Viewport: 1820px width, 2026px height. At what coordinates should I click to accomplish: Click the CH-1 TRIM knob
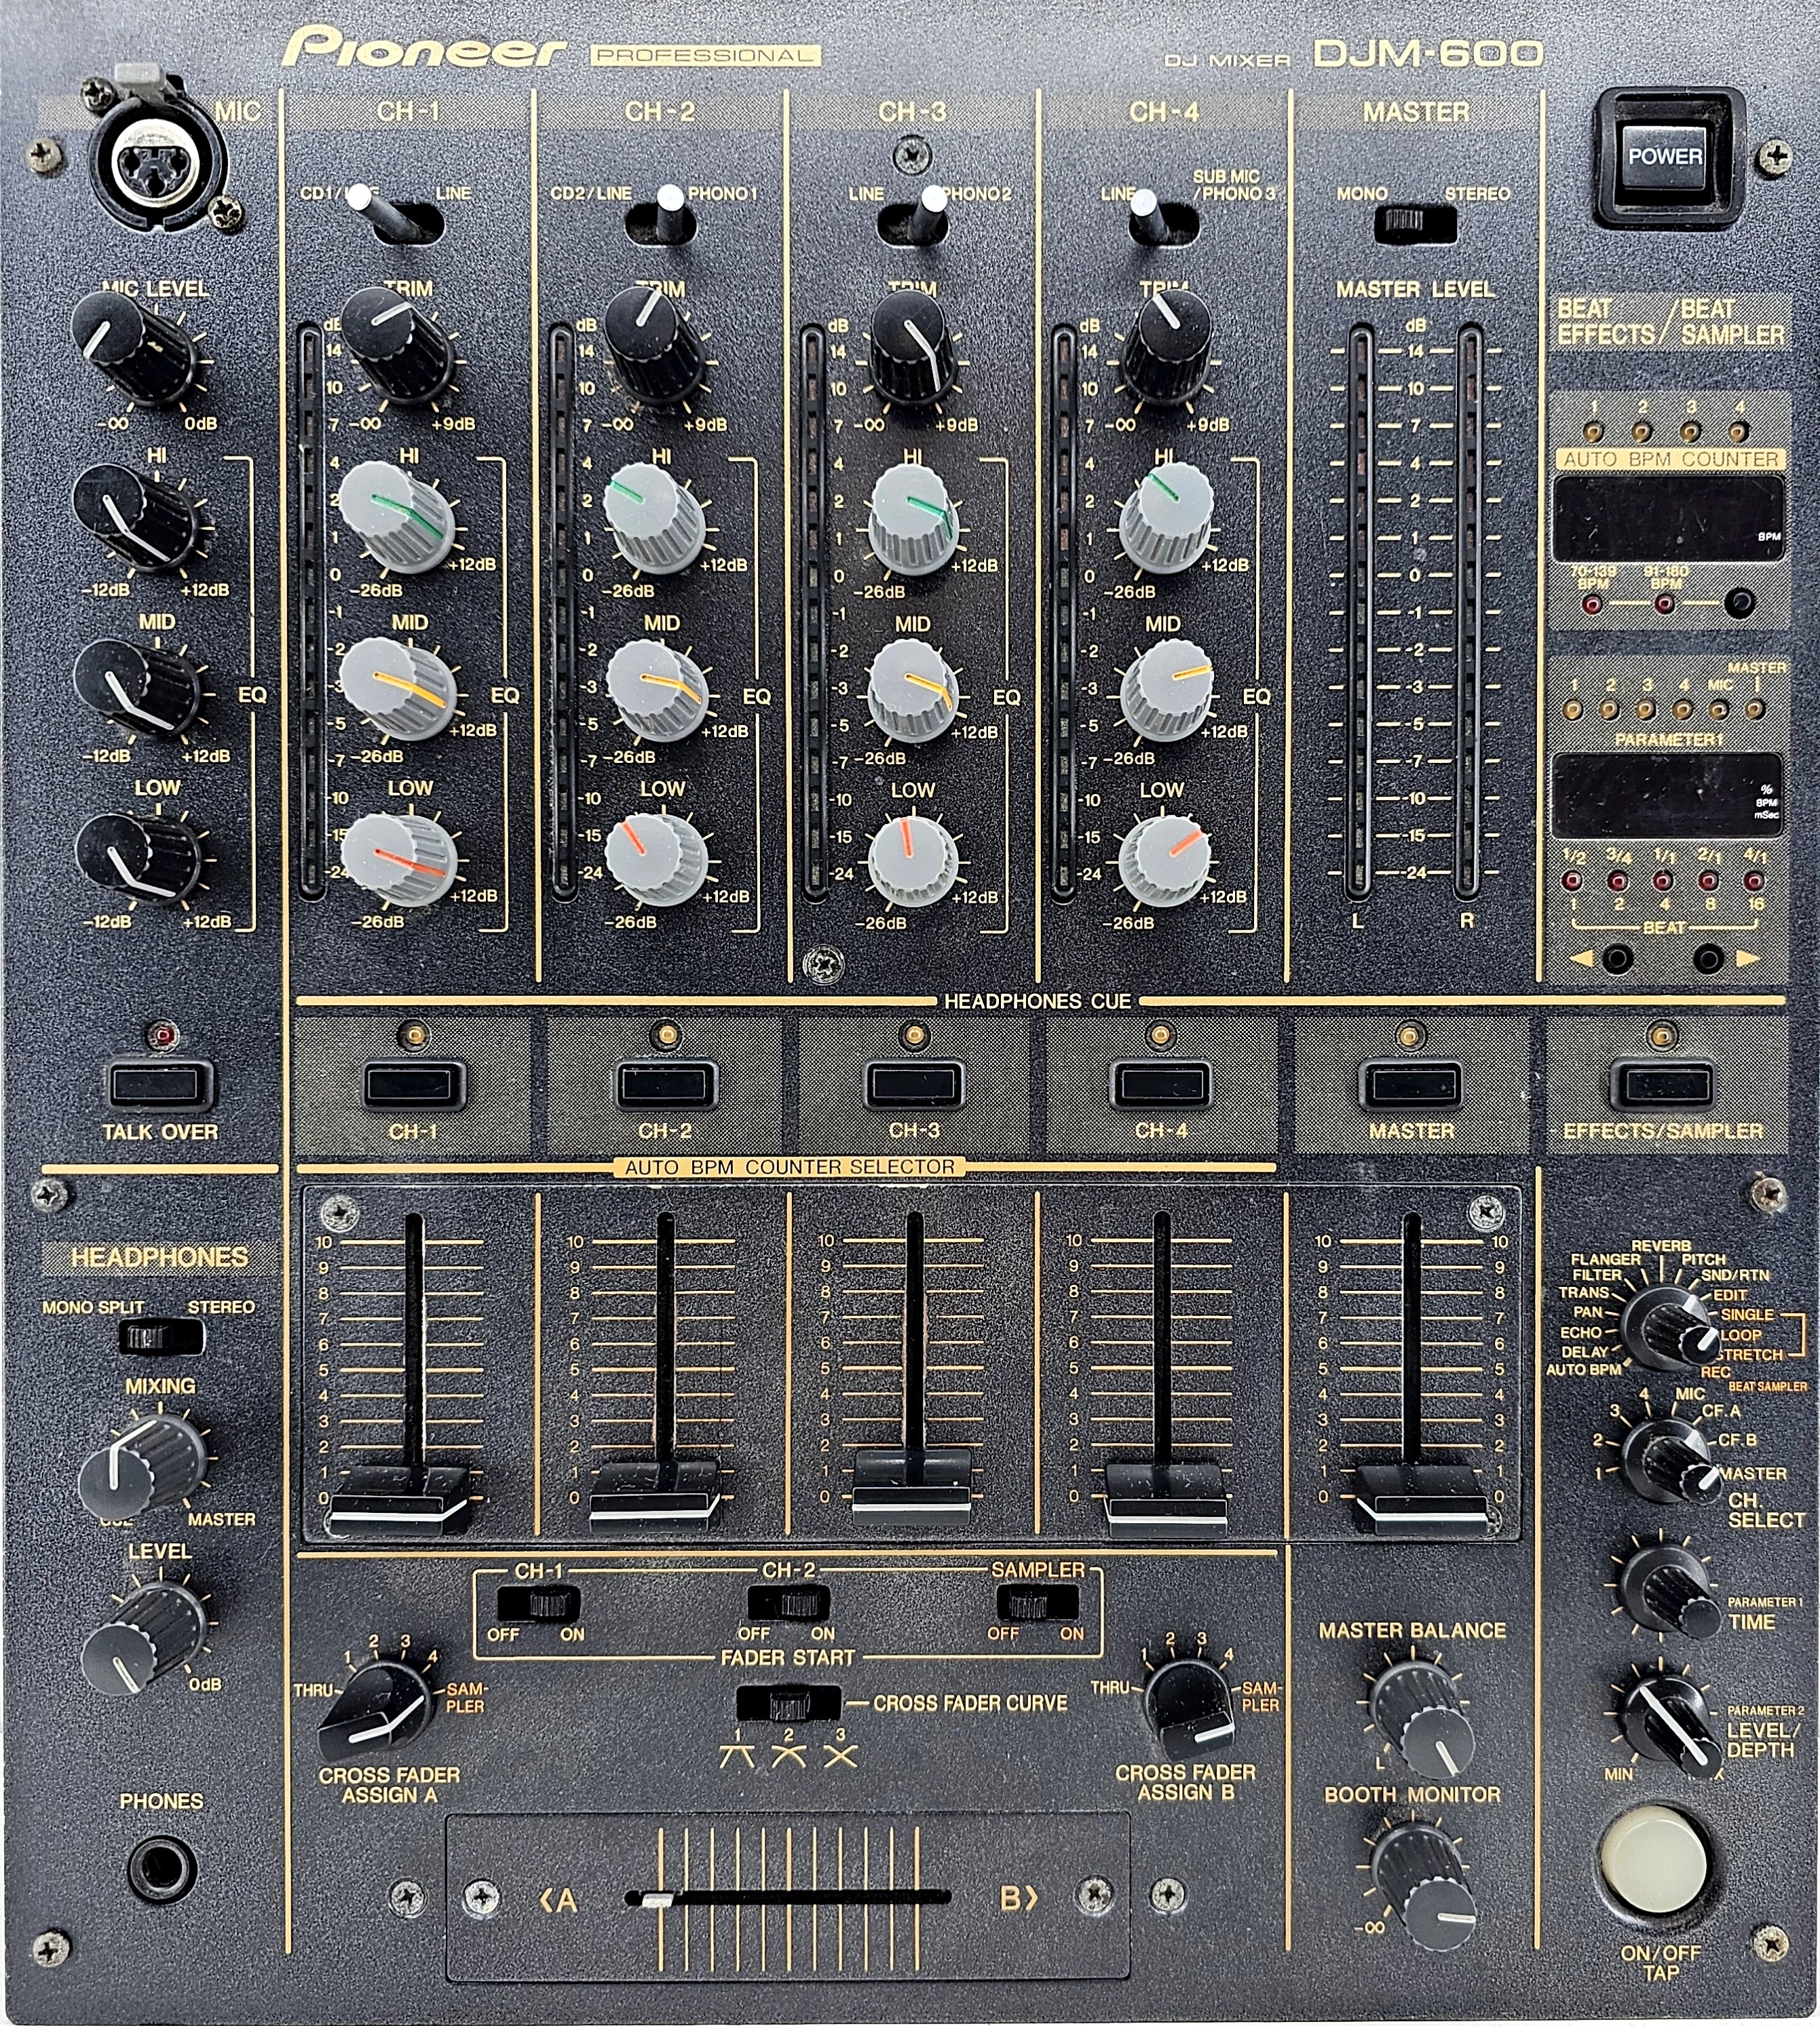[x=398, y=345]
